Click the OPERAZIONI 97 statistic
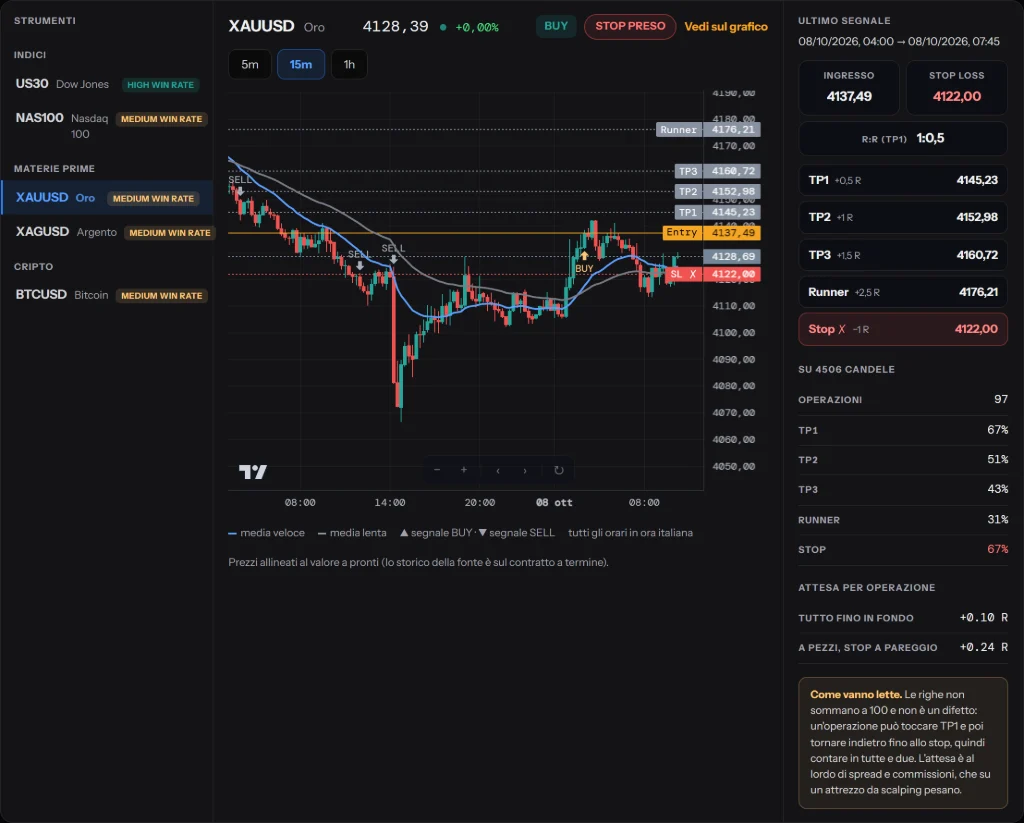 coord(903,399)
